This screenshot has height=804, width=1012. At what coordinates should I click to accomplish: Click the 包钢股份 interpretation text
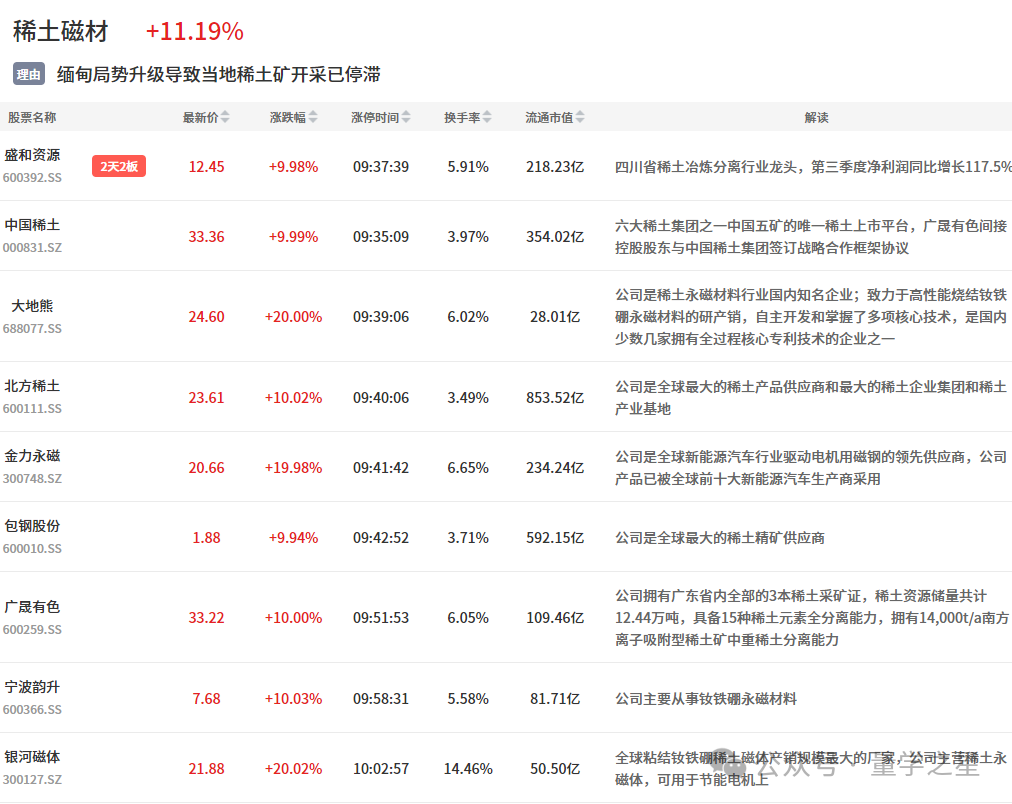click(x=720, y=538)
